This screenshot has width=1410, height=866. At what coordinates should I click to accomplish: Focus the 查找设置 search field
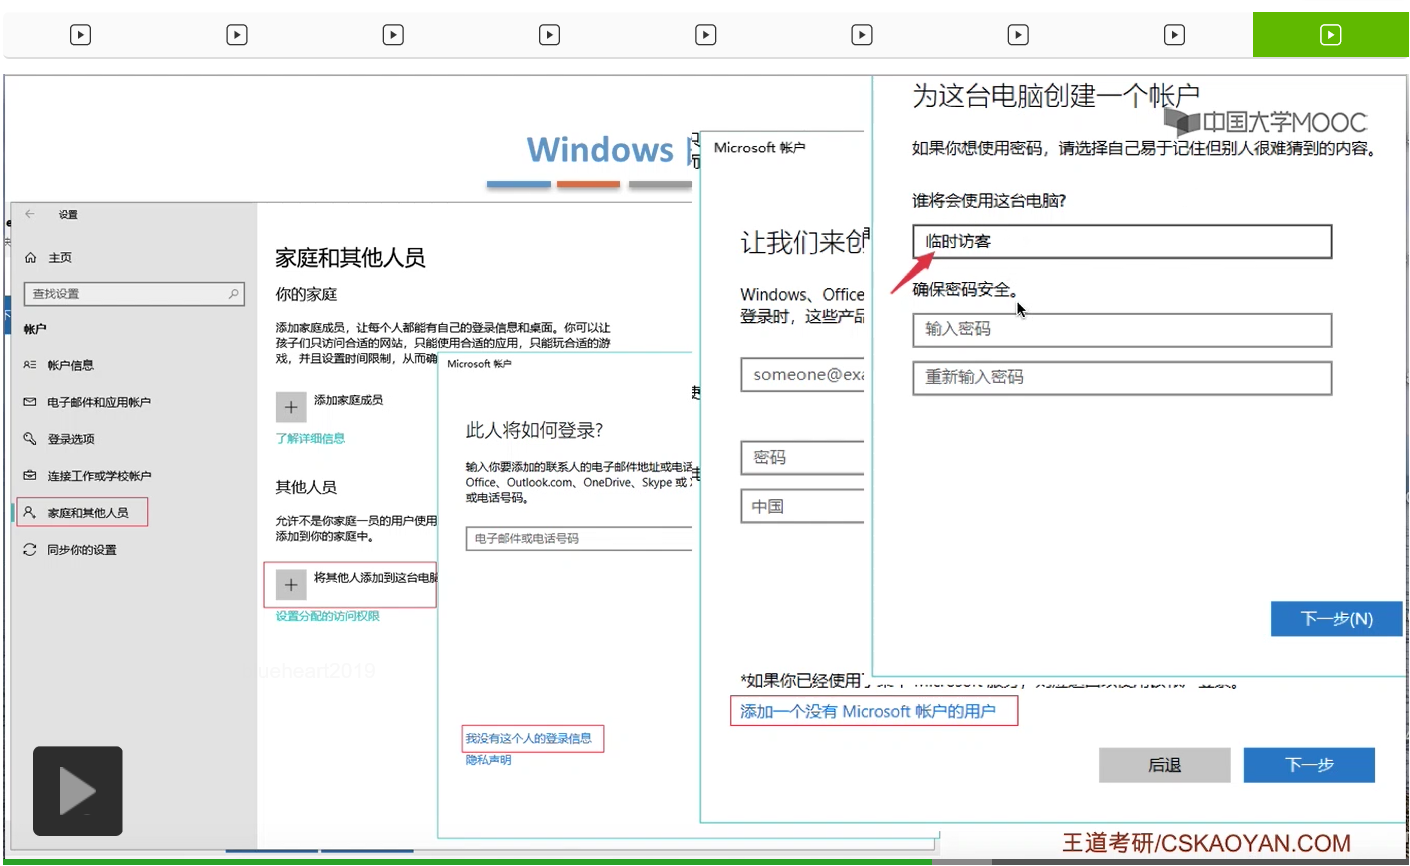point(134,293)
